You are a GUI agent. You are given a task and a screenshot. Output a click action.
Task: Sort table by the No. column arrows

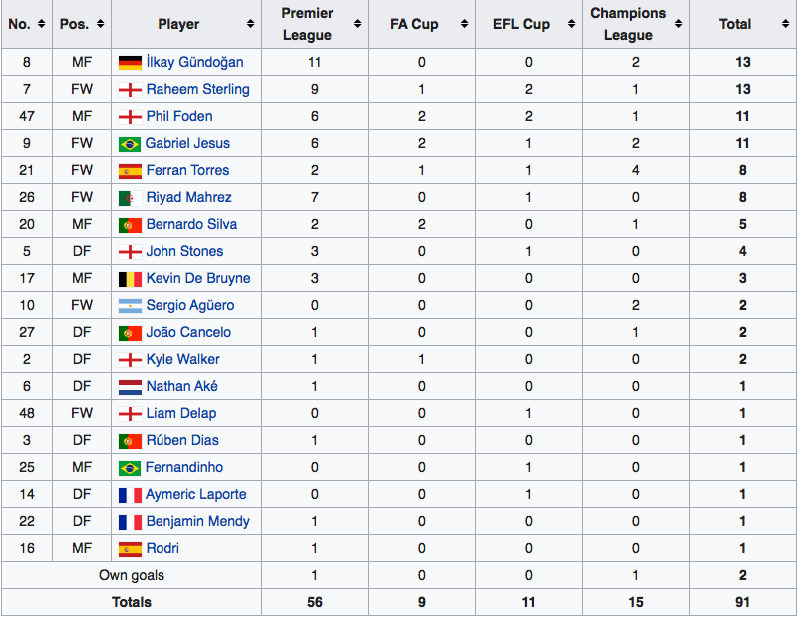point(41,24)
